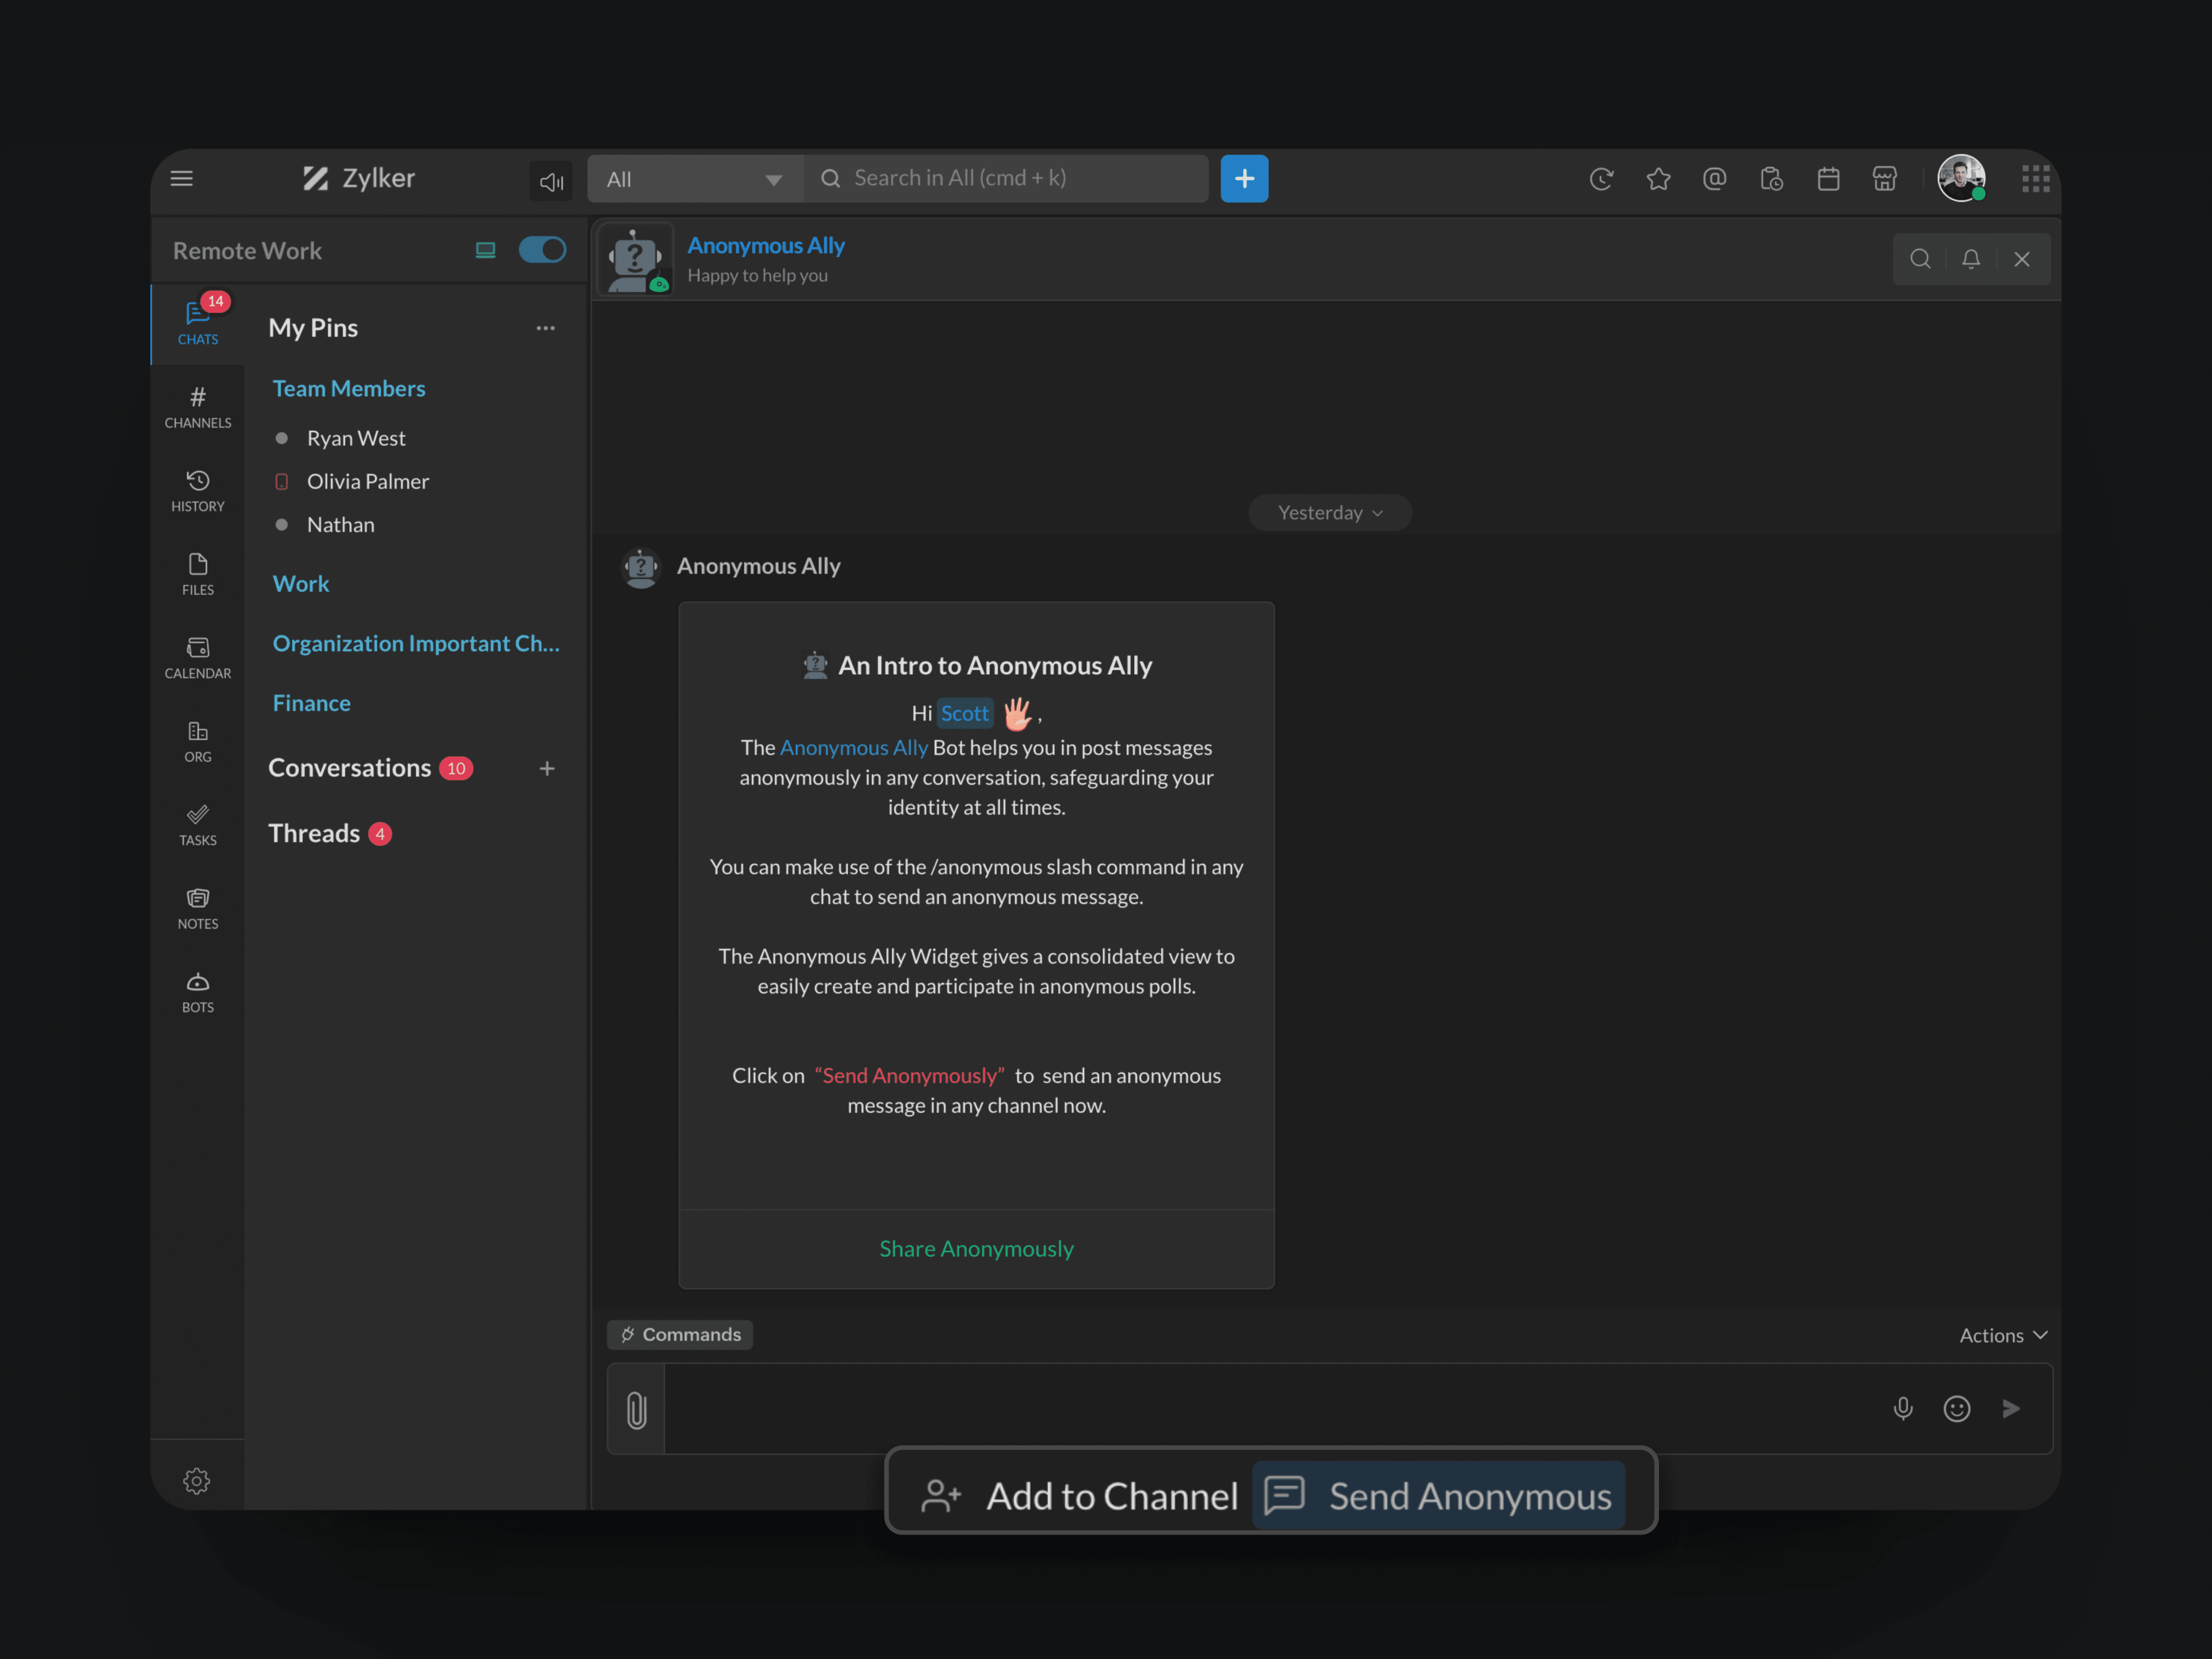This screenshot has width=2212, height=1659.
Task: Open settings gear at bottom of sidebar
Action: point(197,1481)
